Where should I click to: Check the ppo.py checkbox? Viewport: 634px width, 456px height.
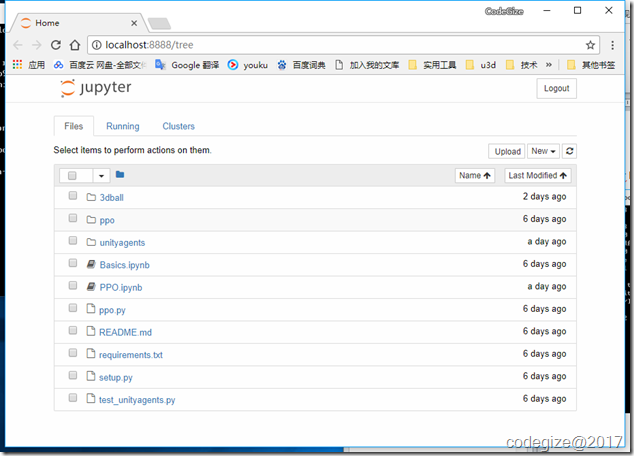pyautogui.click(x=73, y=308)
